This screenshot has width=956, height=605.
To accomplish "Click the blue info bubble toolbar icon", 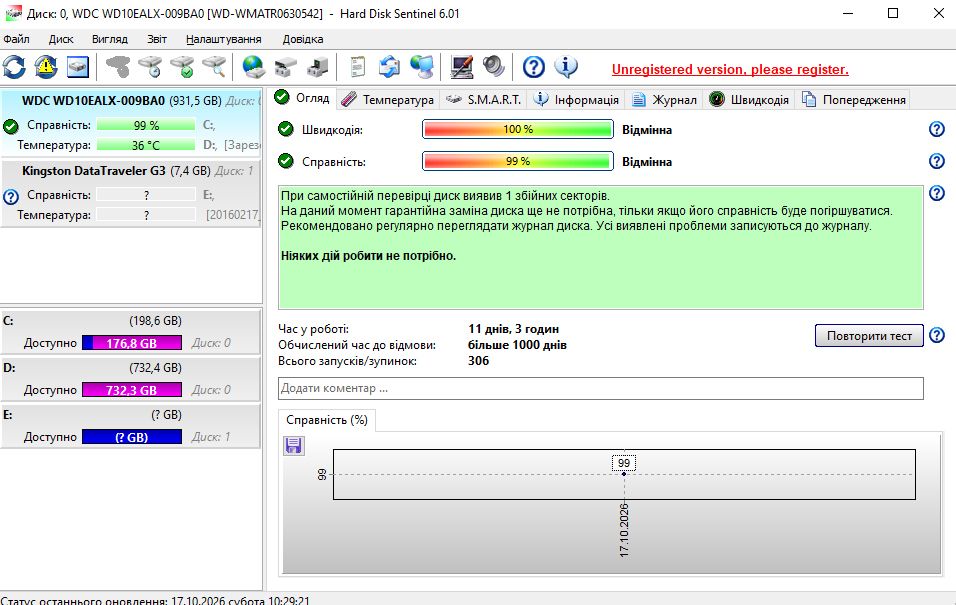I will 566,67.
